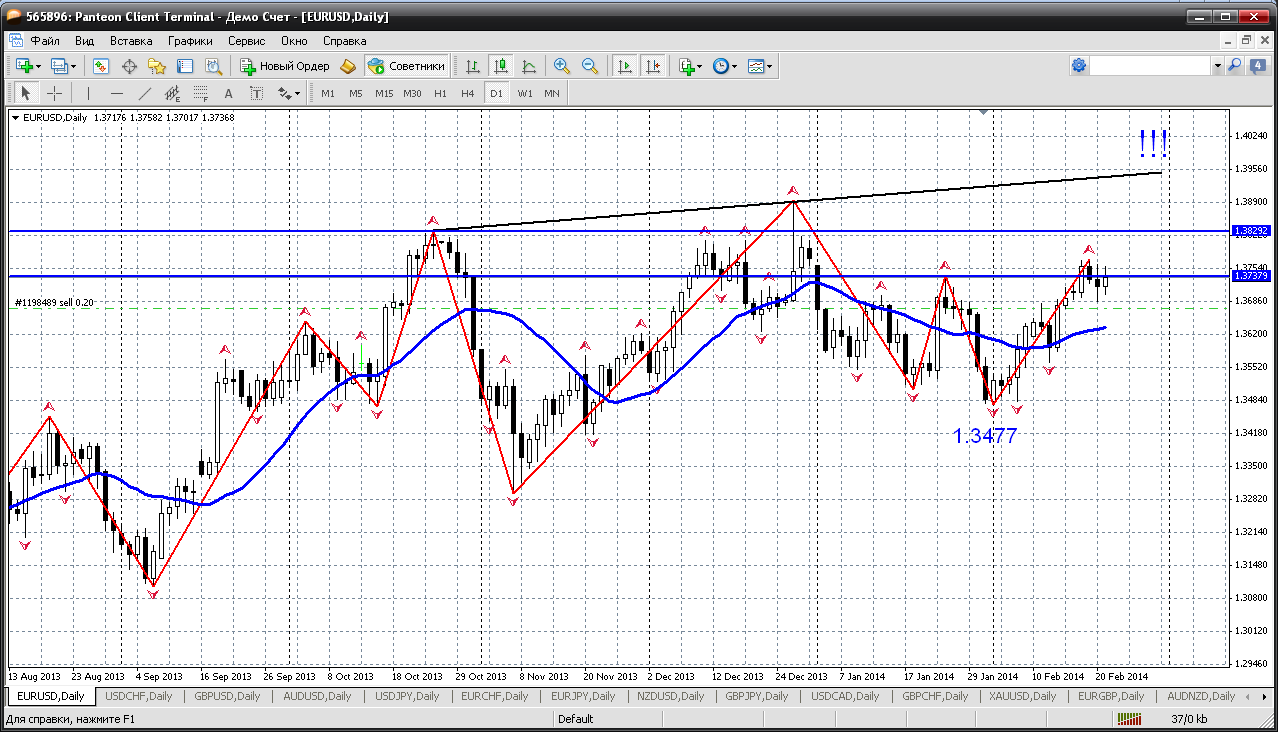Click the Новый Ордер button
The image size is (1278, 732).
[285, 66]
